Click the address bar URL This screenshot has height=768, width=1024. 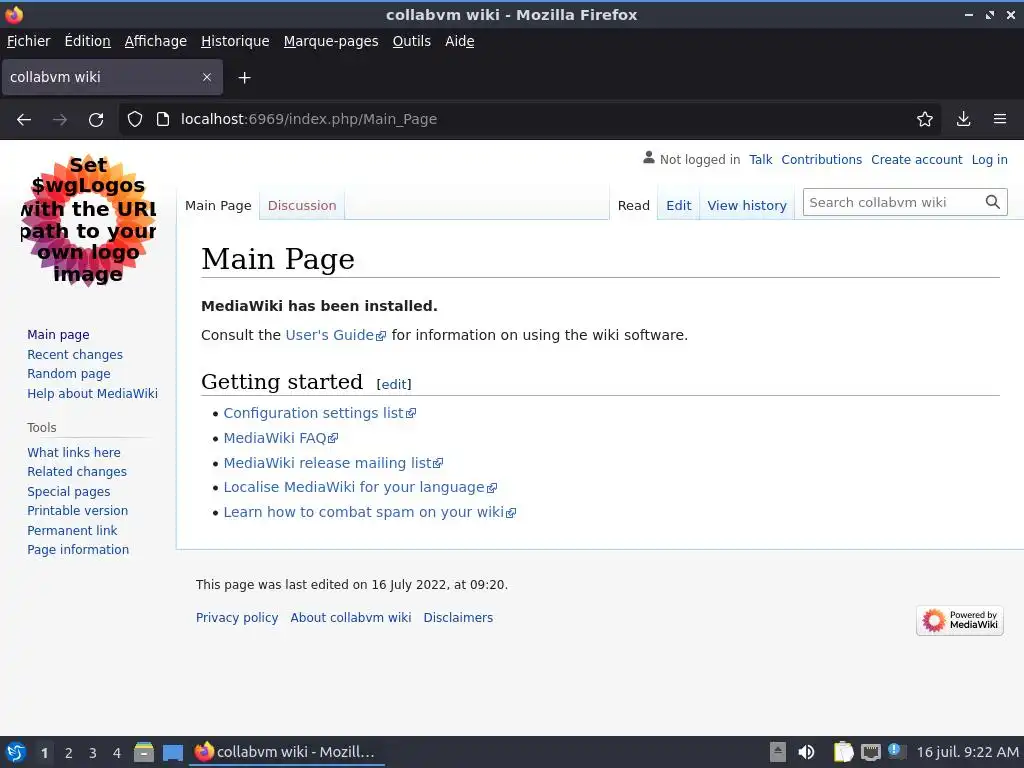[309, 119]
